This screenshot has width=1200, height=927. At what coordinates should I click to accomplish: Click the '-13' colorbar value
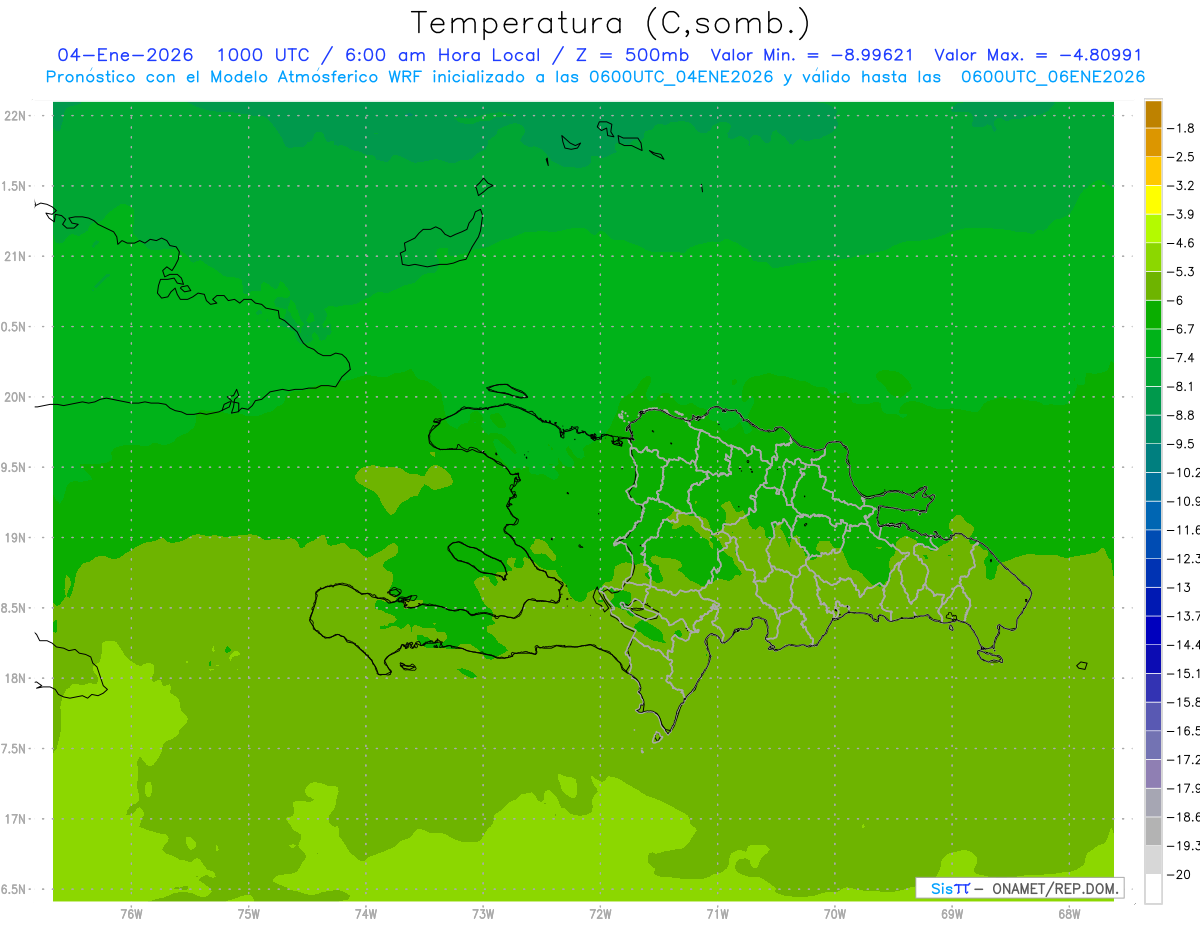(x=1181, y=587)
